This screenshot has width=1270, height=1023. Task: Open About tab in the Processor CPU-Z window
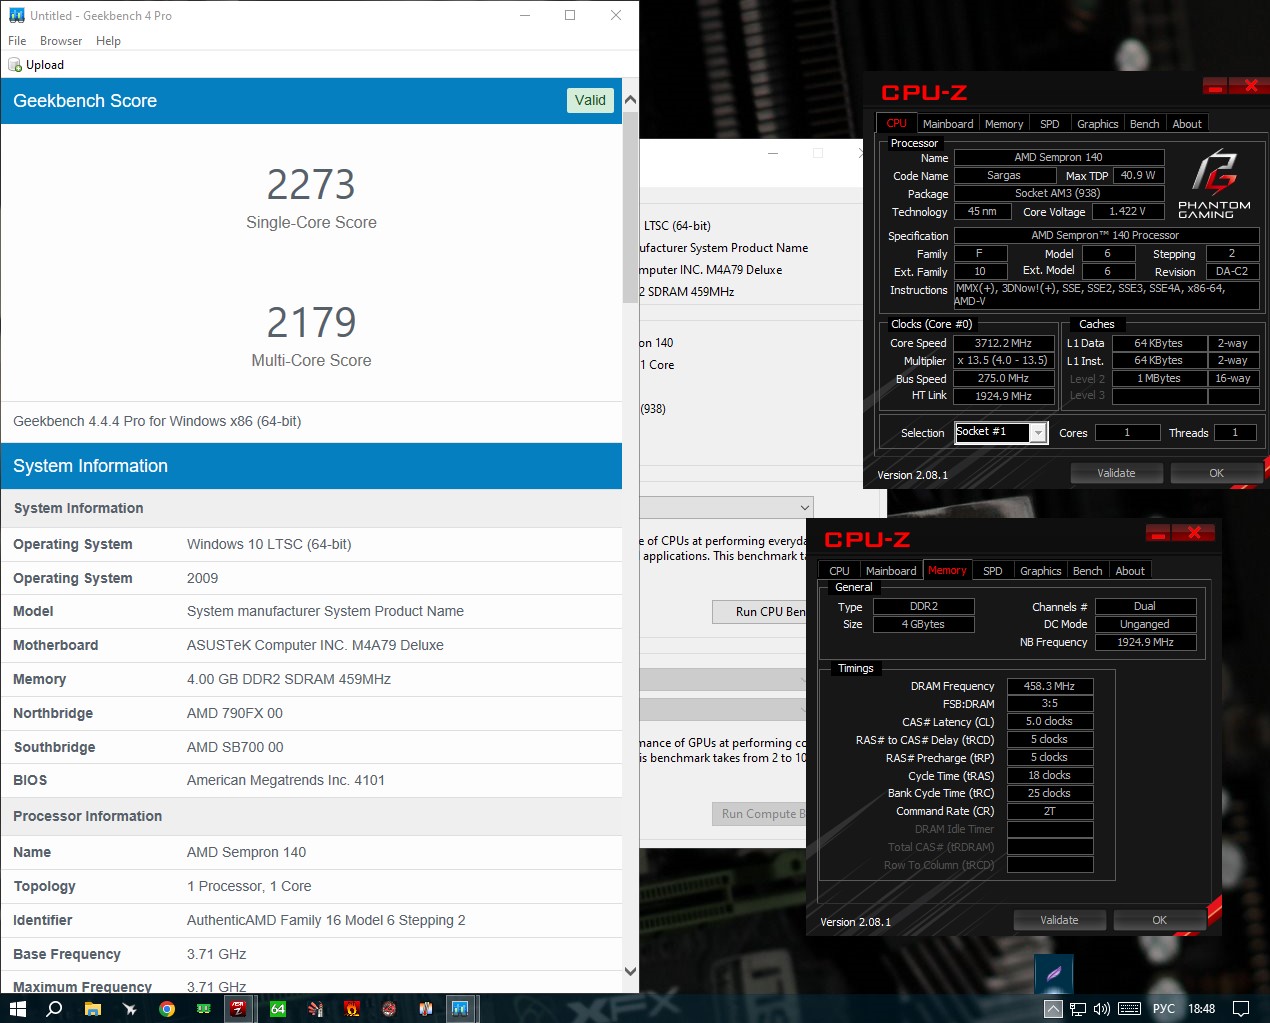click(1187, 124)
